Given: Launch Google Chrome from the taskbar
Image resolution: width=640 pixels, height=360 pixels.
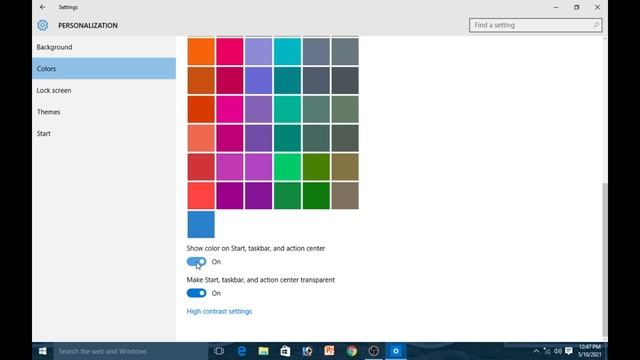Looking at the screenshot, I should [352, 351].
